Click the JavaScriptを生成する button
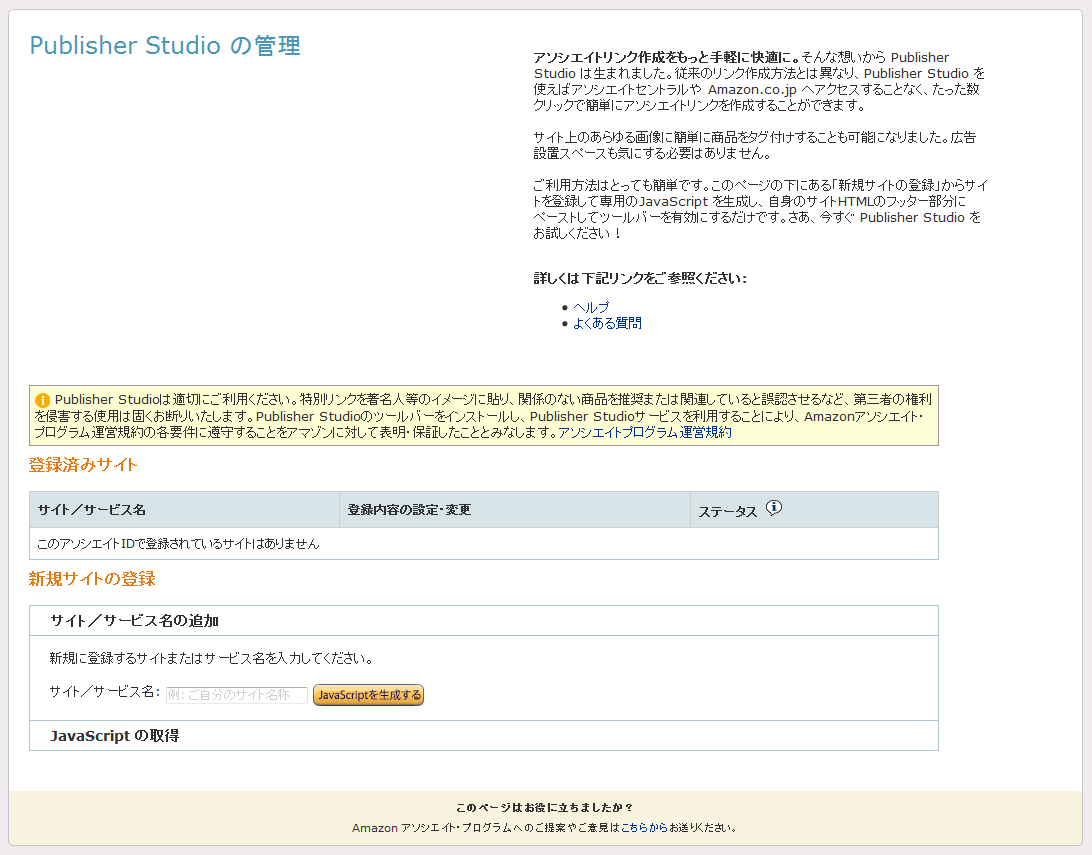Screen dimensions: 1092x855 click(368, 695)
